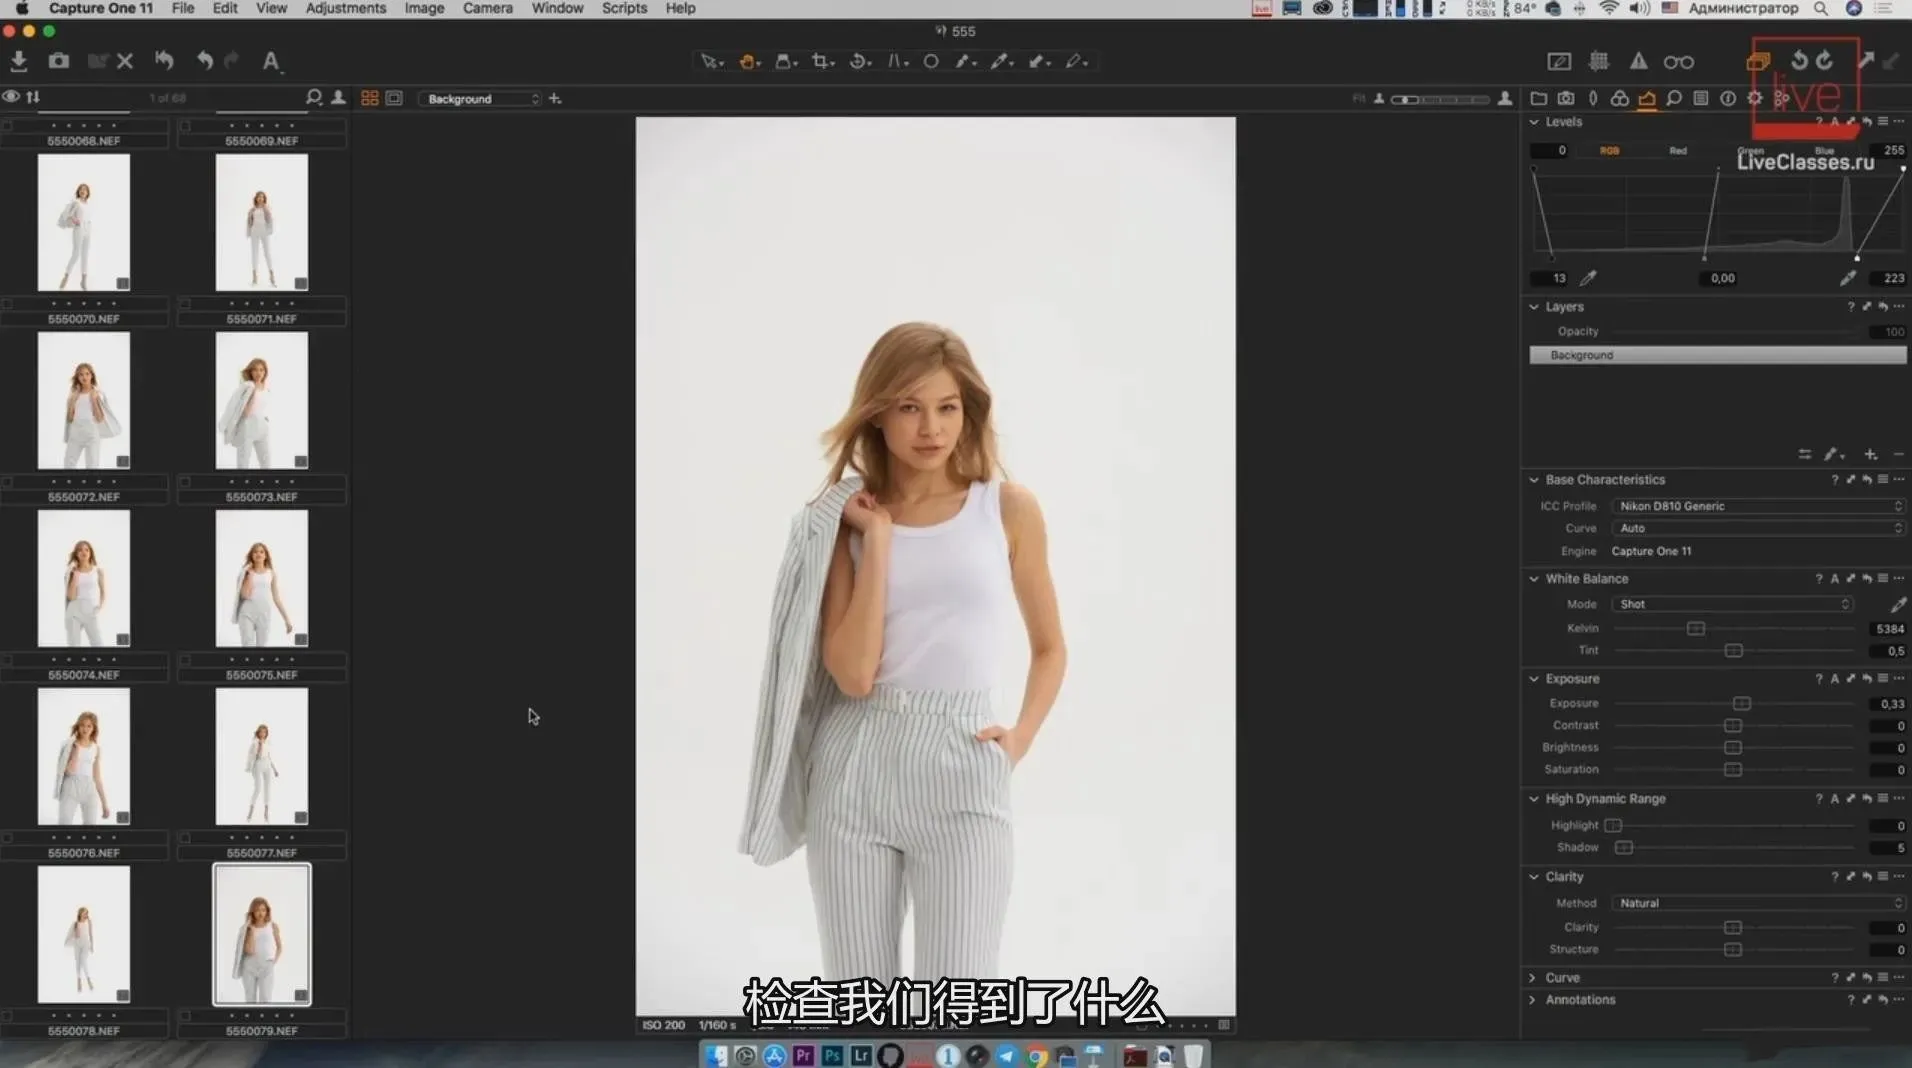Image resolution: width=1912 pixels, height=1068 pixels.
Task: Click the Edit selected variants icon
Action: [x=1758, y=61]
